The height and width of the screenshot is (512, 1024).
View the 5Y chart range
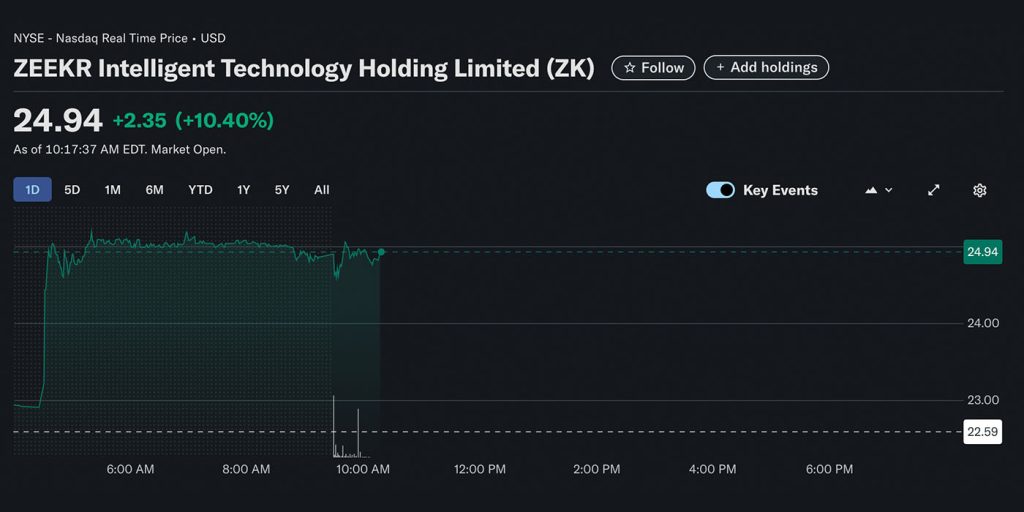pos(282,190)
